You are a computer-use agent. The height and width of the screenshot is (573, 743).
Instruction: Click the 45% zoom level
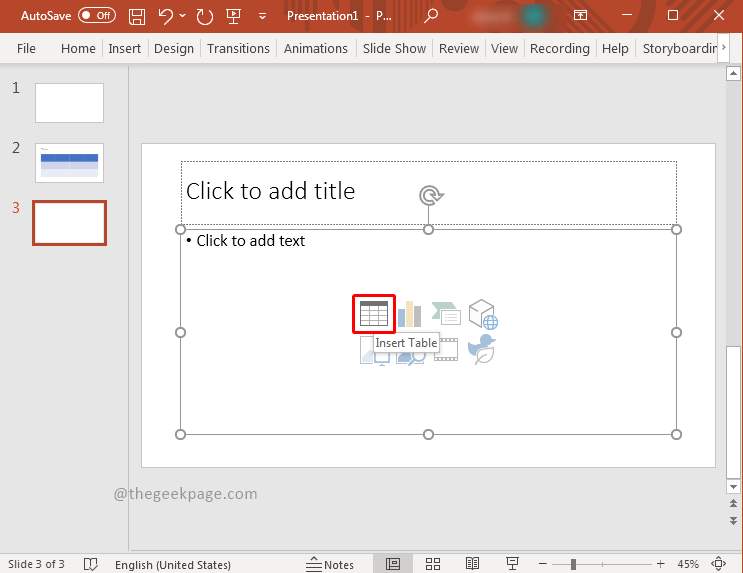(688, 564)
